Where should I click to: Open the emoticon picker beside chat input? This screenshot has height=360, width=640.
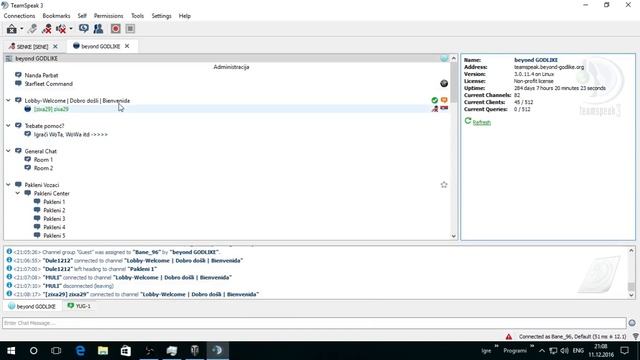(x=632, y=323)
